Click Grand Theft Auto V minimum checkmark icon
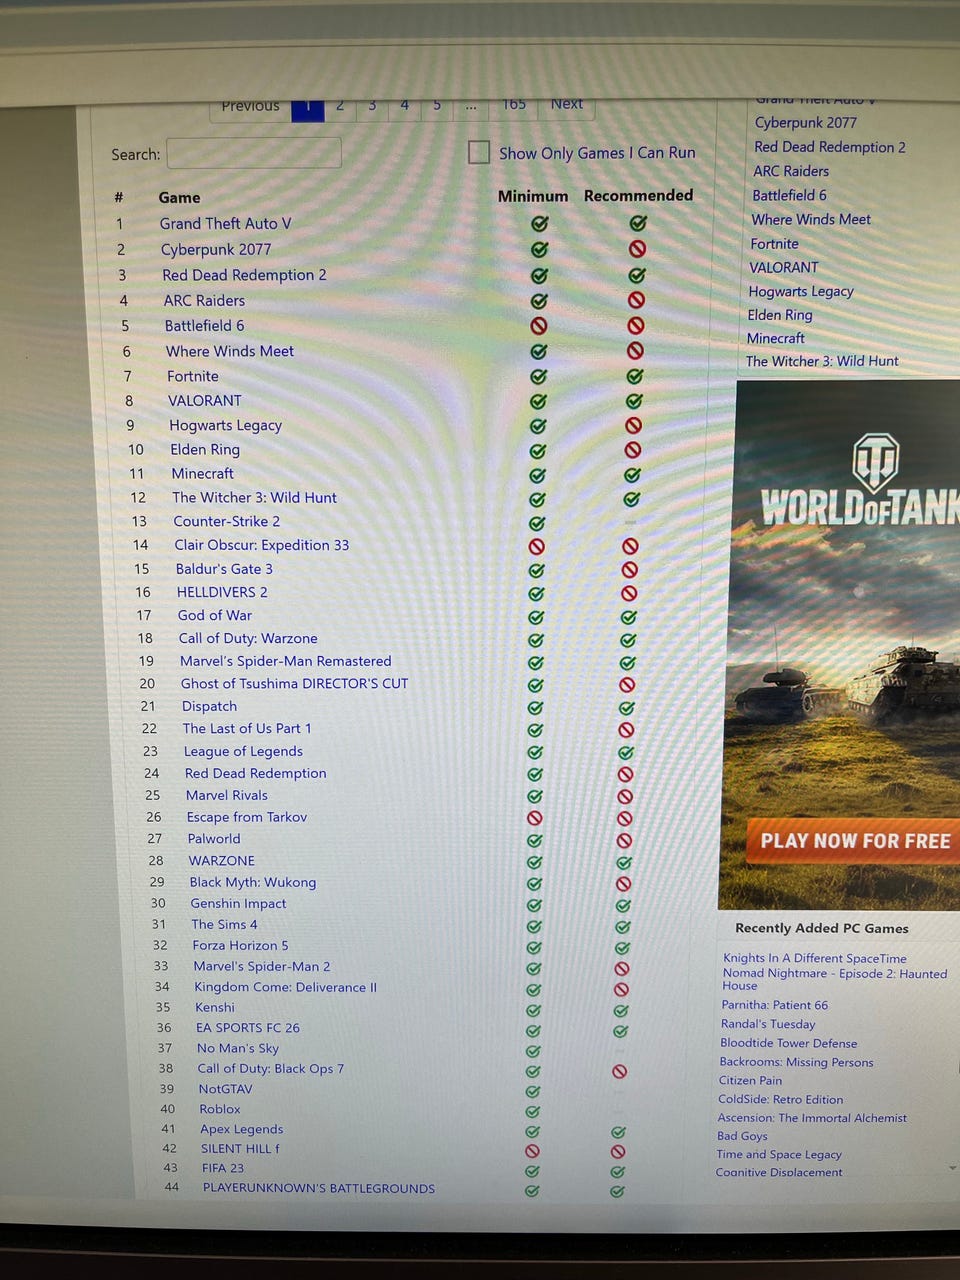Image resolution: width=960 pixels, height=1280 pixels. [x=539, y=223]
